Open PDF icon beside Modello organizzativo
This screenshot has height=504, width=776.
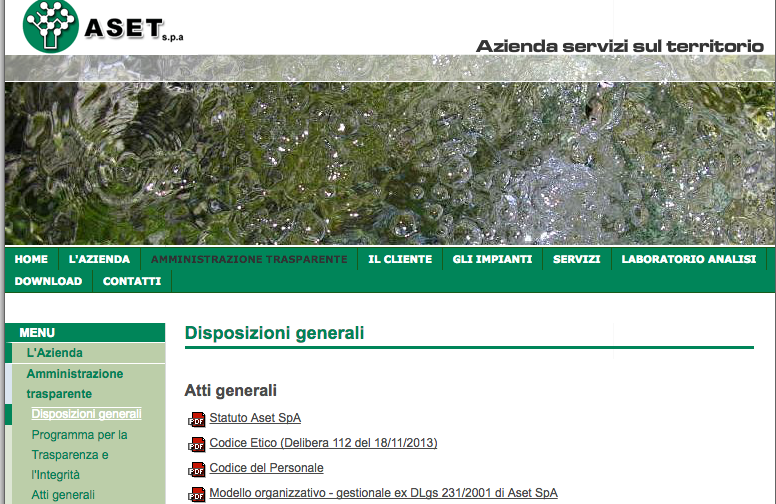coord(196,494)
